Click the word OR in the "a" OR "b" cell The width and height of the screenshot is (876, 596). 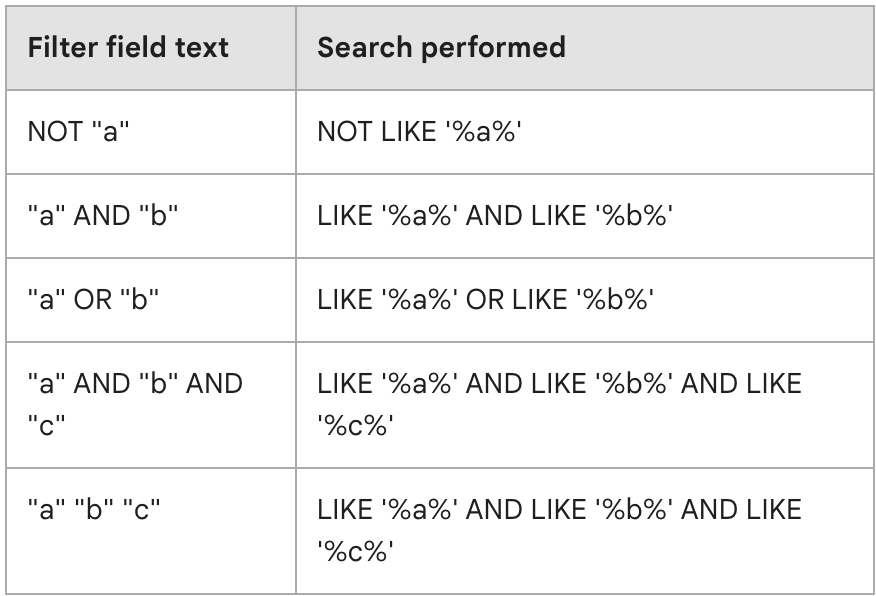point(94,299)
